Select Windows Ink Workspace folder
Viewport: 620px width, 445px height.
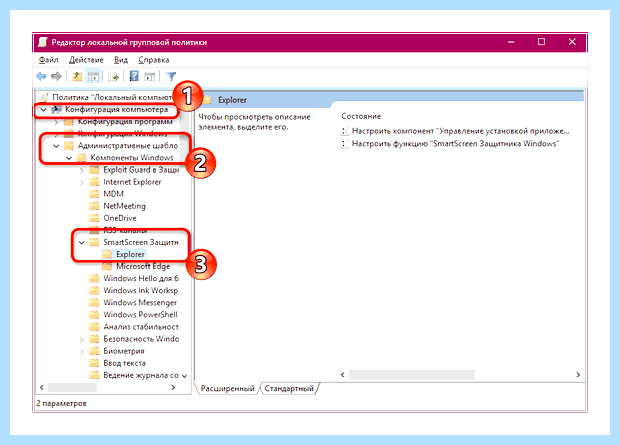tap(140, 290)
